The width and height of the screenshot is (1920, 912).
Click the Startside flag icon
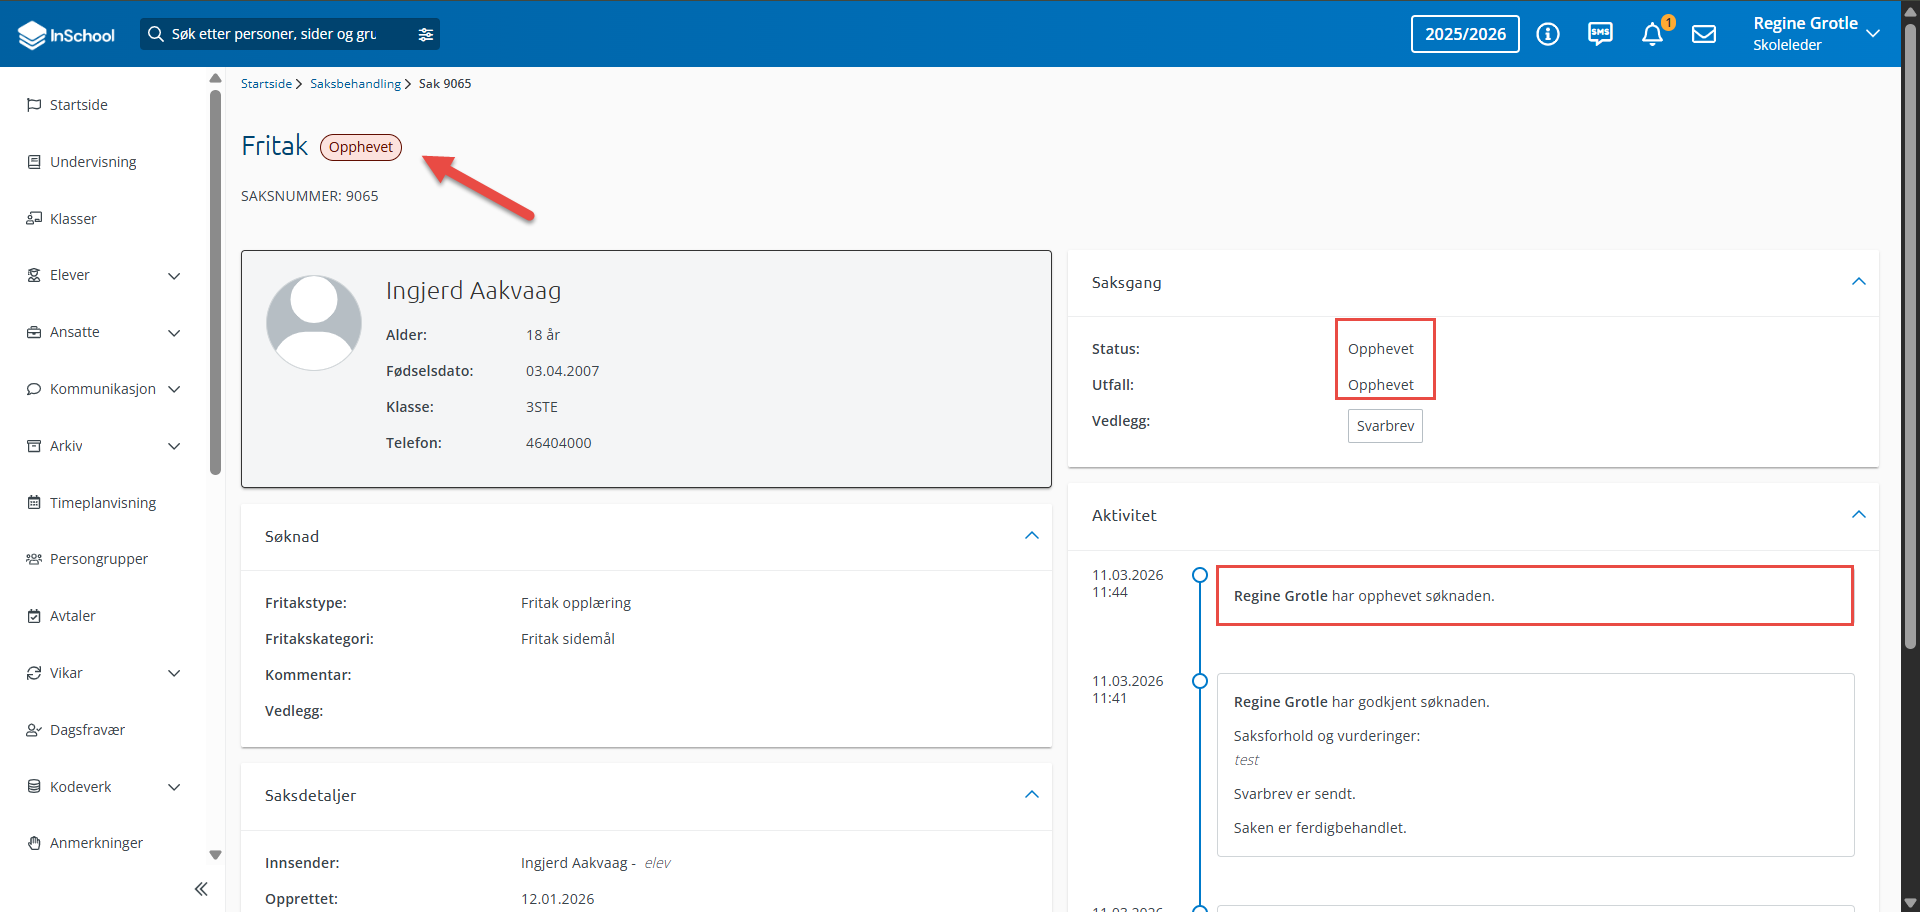[34, 105]
